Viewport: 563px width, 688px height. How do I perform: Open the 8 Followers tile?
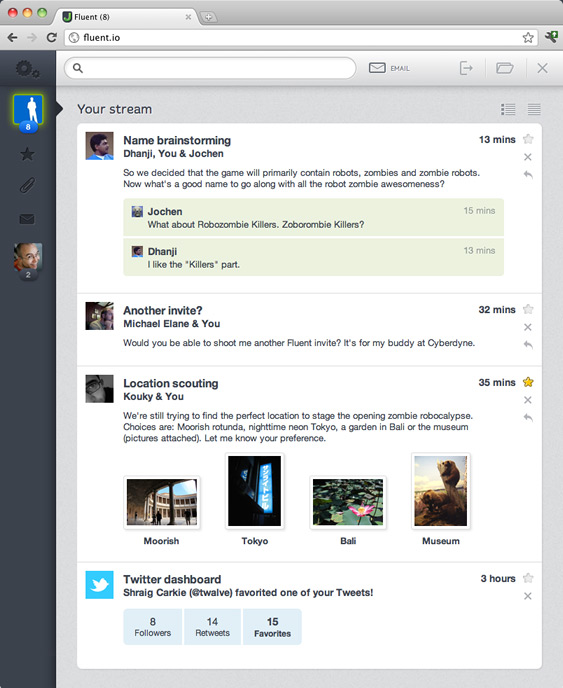pos(153,627)
